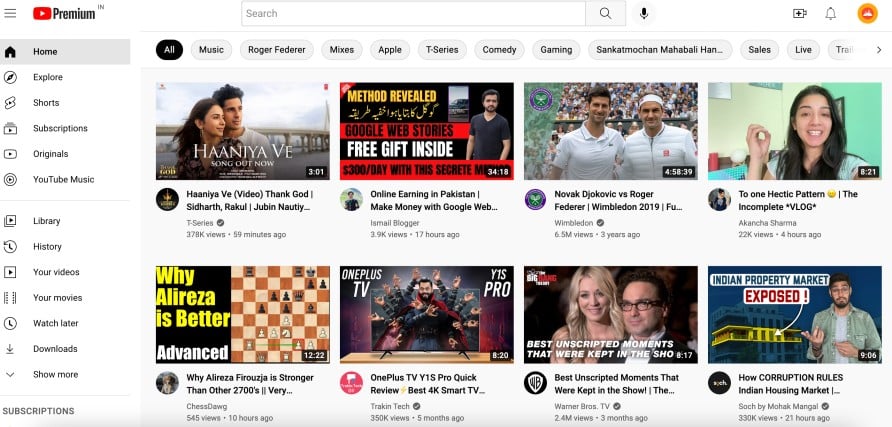Open title Haaniya Ve (Video) Thank God
Viewport: 892px width, 427px height.
(x=250, y=201)
